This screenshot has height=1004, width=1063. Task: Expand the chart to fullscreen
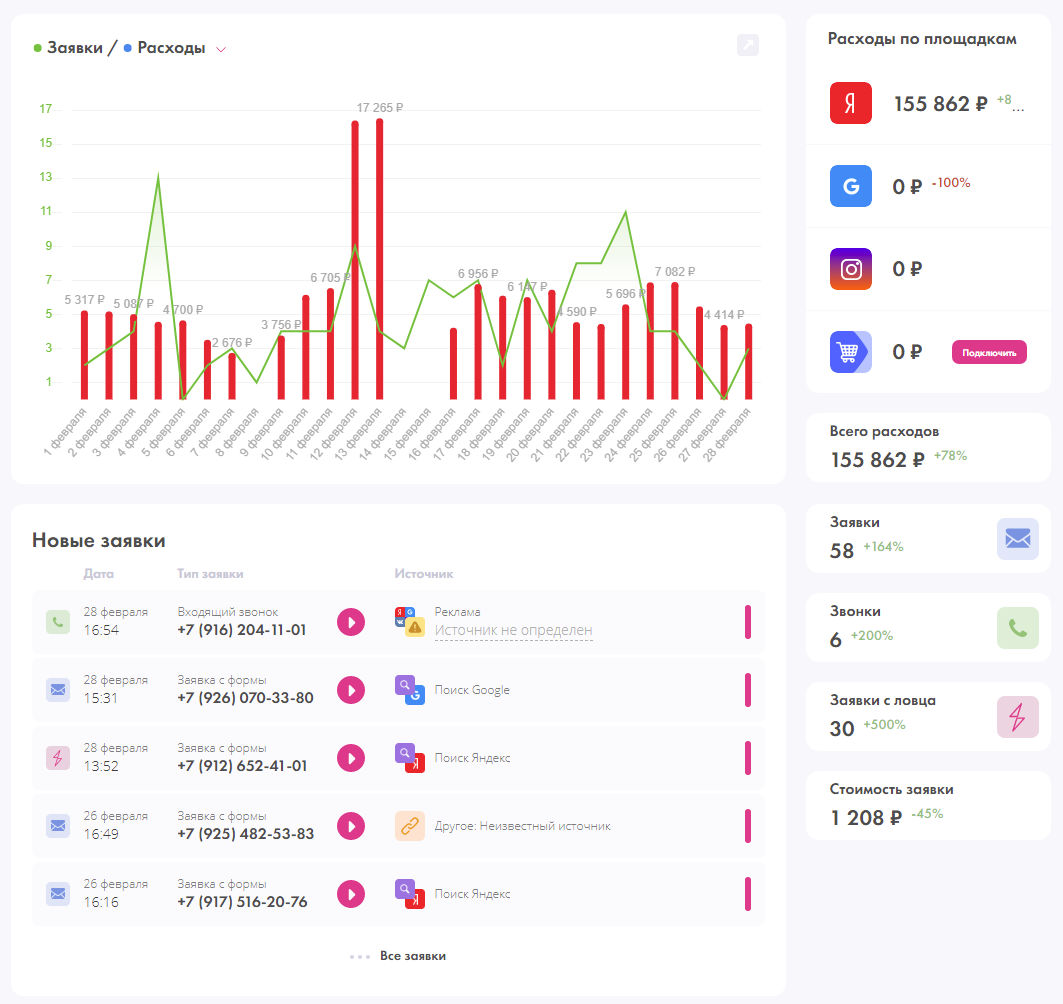tap(748, 45)
